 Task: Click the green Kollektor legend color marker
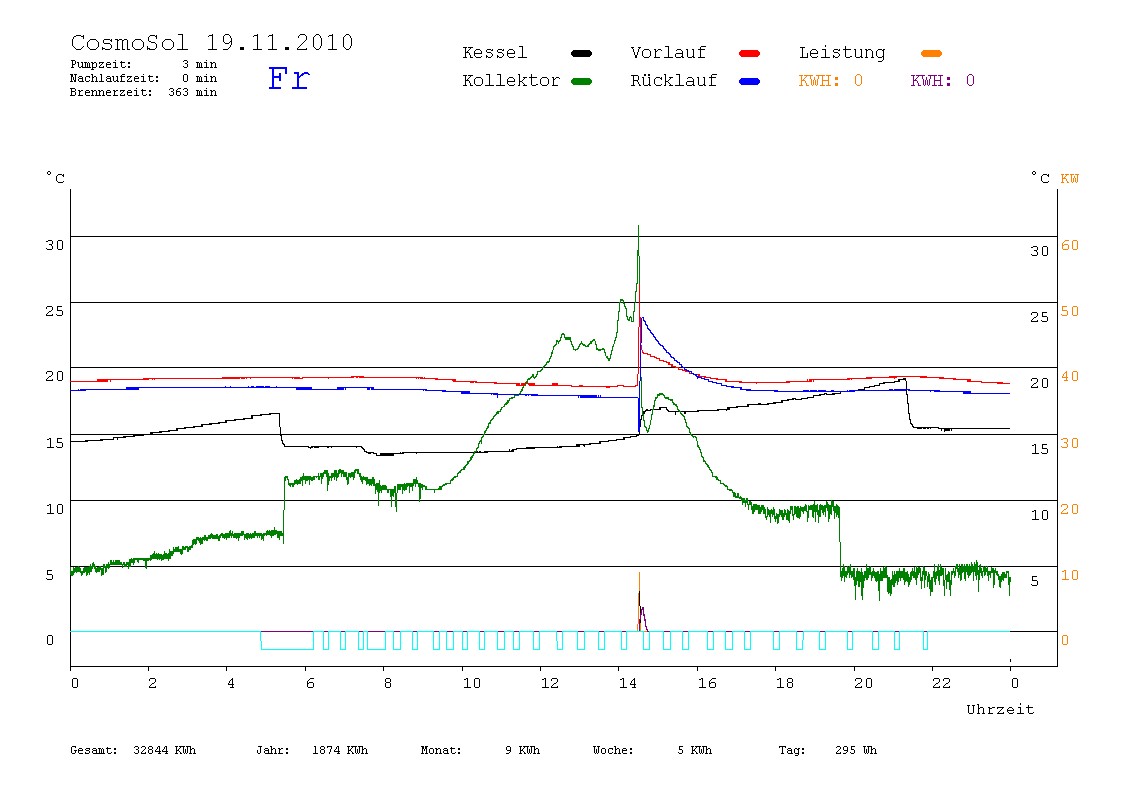[581, 81]
